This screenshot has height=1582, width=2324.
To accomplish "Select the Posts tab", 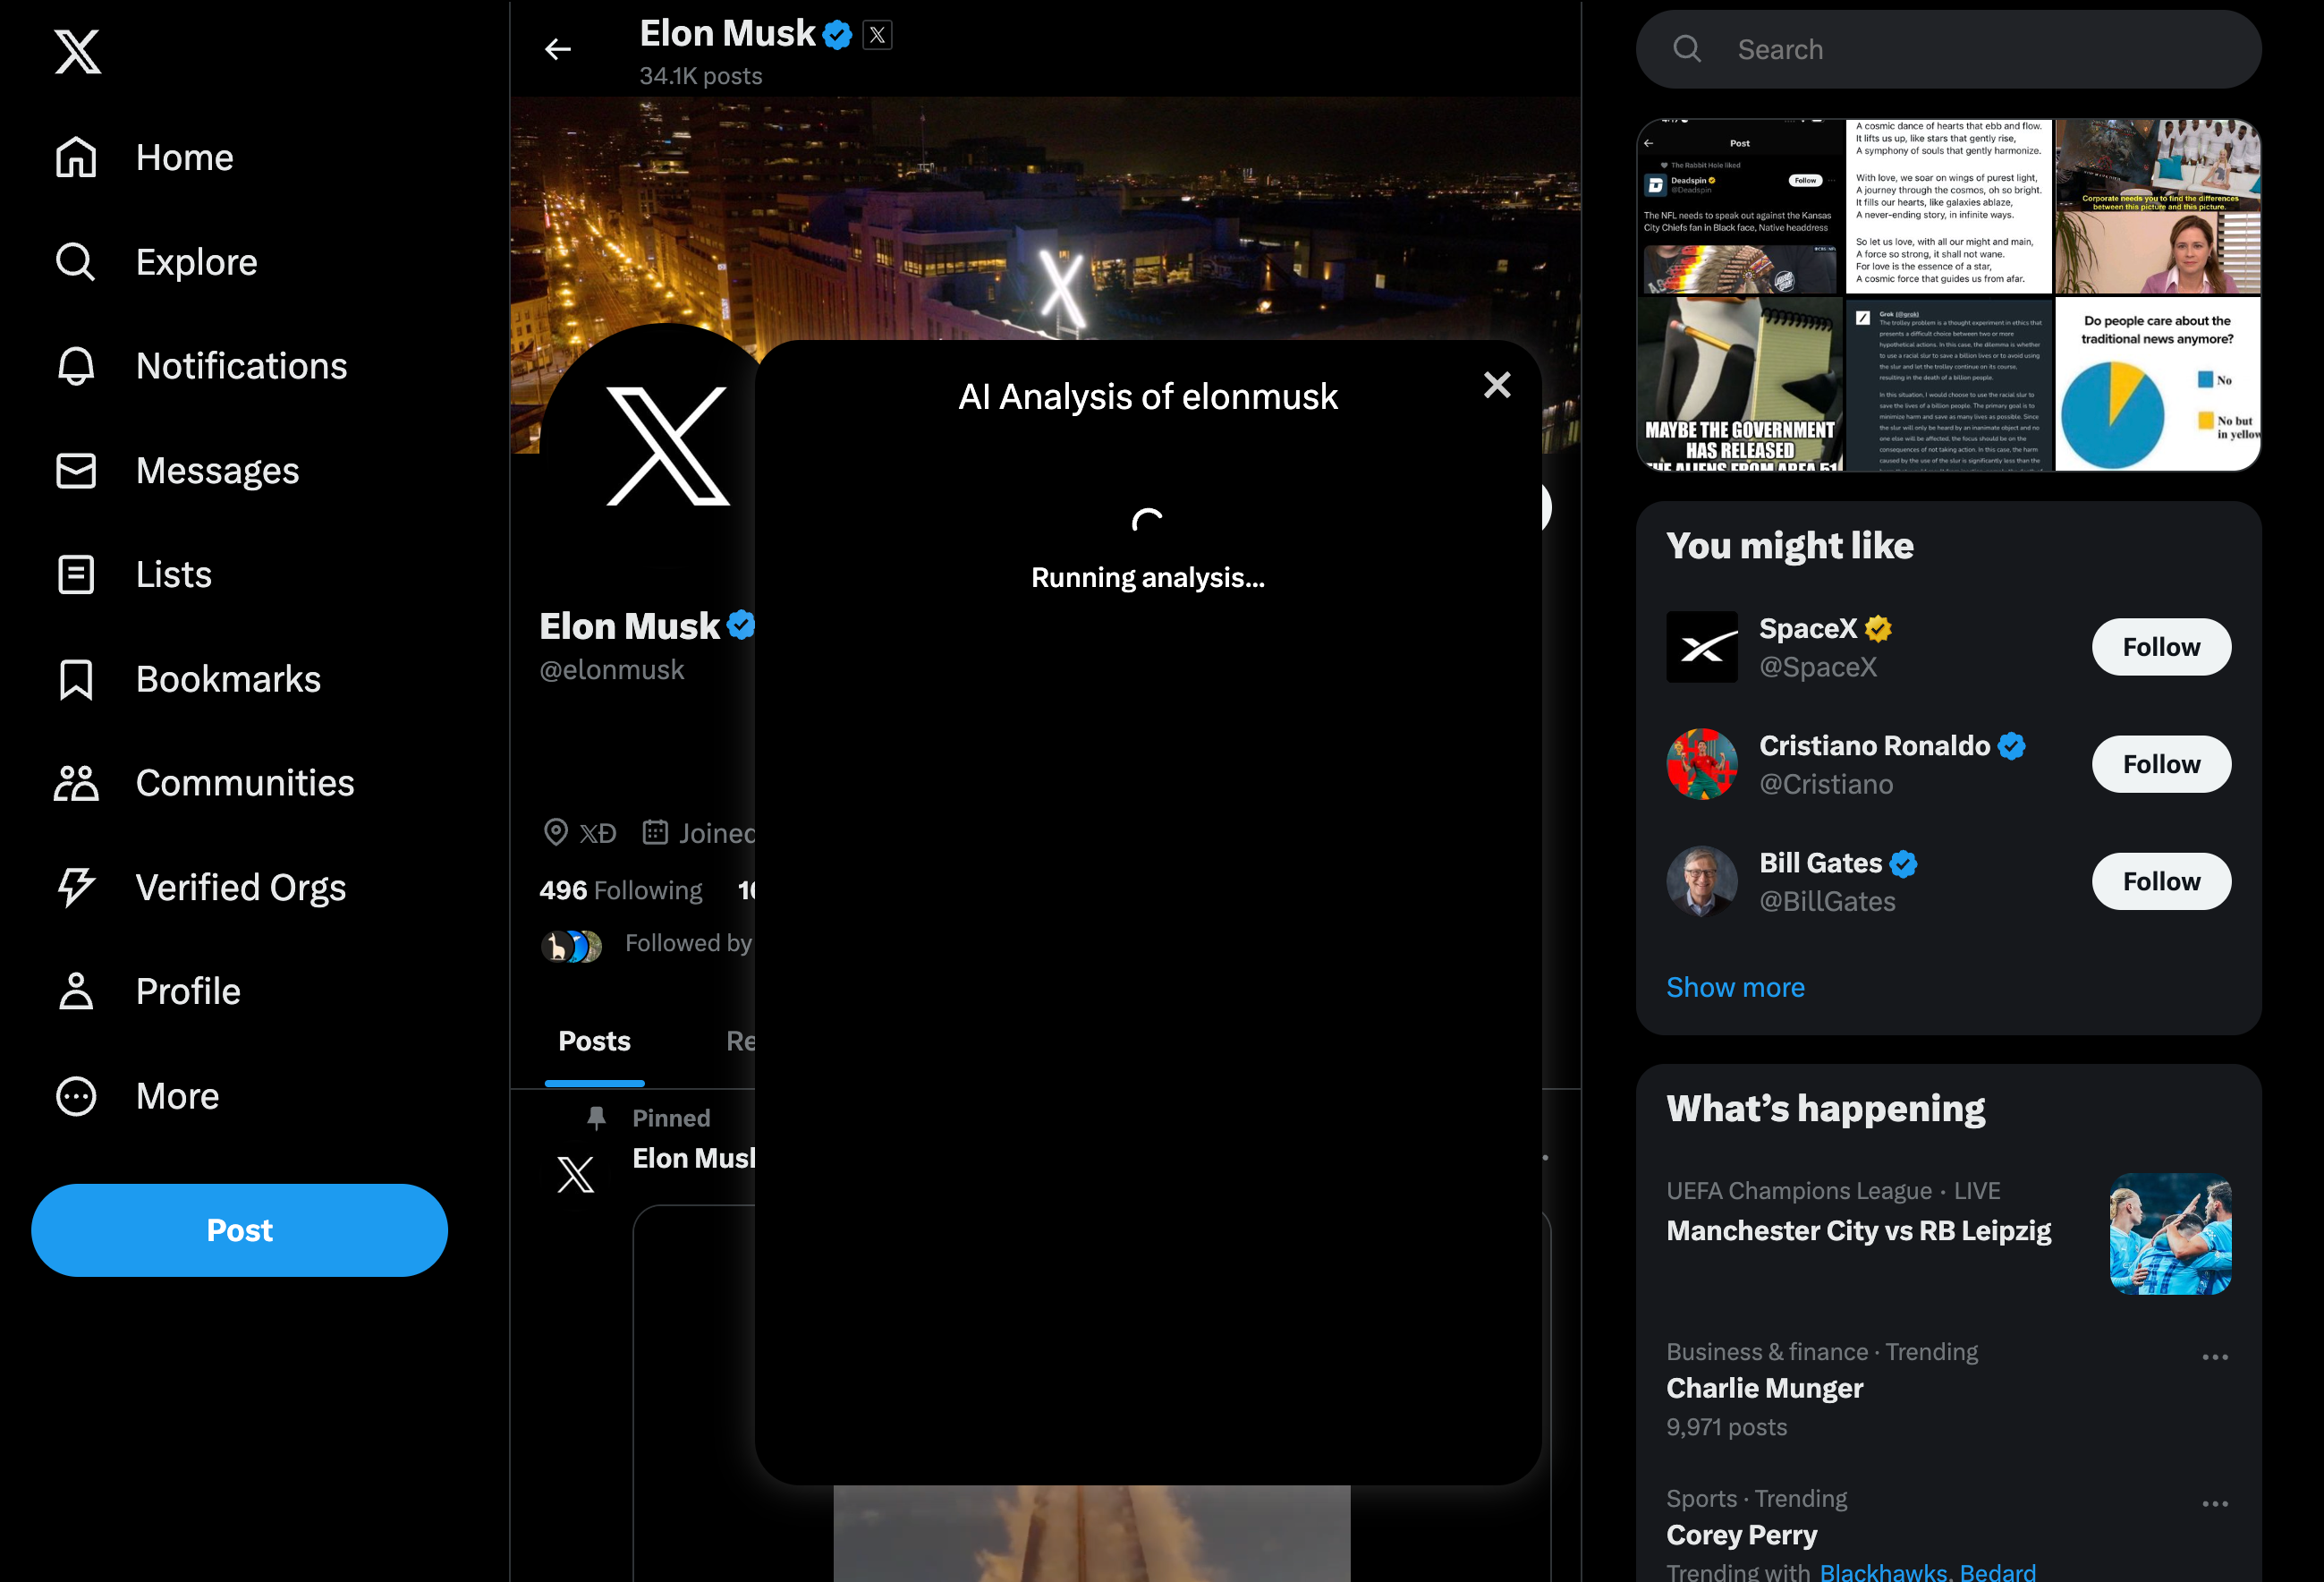I will (x=594, y=1042).
